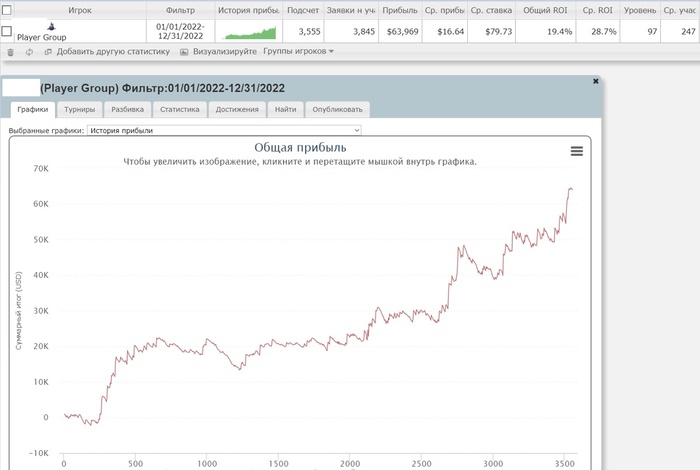
Task: Click the 28.7% average ROI value
Action: pyautogui.click(x=604, y=32)
